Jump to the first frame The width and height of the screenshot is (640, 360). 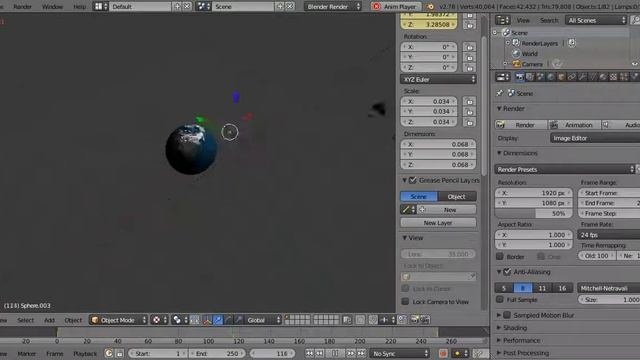(x=310, y=353)
